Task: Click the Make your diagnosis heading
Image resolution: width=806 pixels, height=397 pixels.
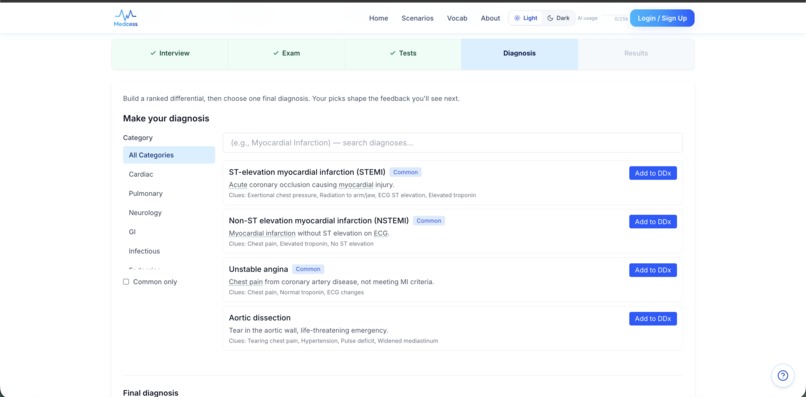Action: tap(166, 119)
